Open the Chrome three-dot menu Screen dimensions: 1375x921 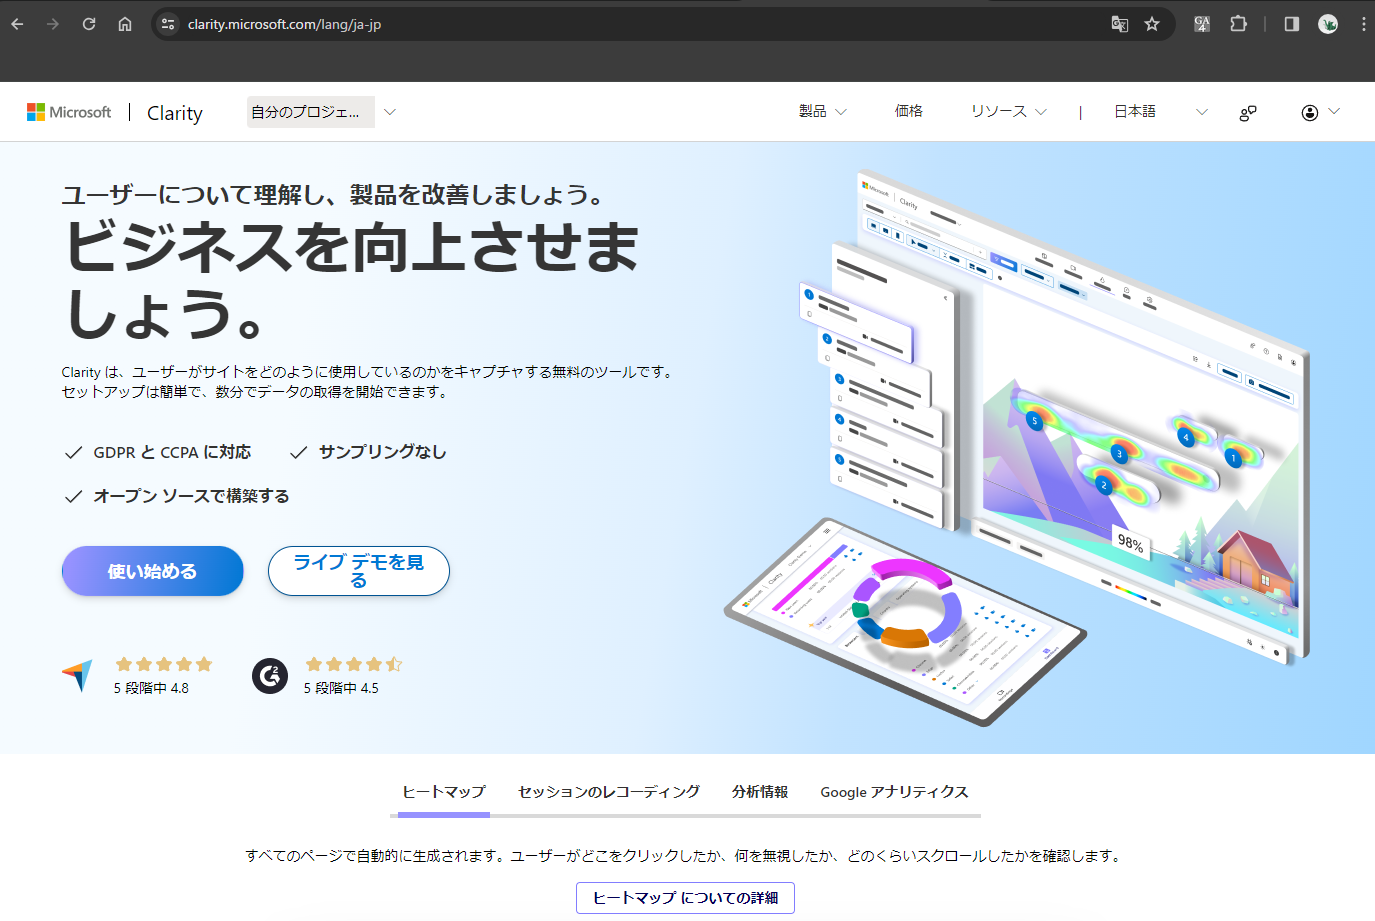[x=1363, y=24]
